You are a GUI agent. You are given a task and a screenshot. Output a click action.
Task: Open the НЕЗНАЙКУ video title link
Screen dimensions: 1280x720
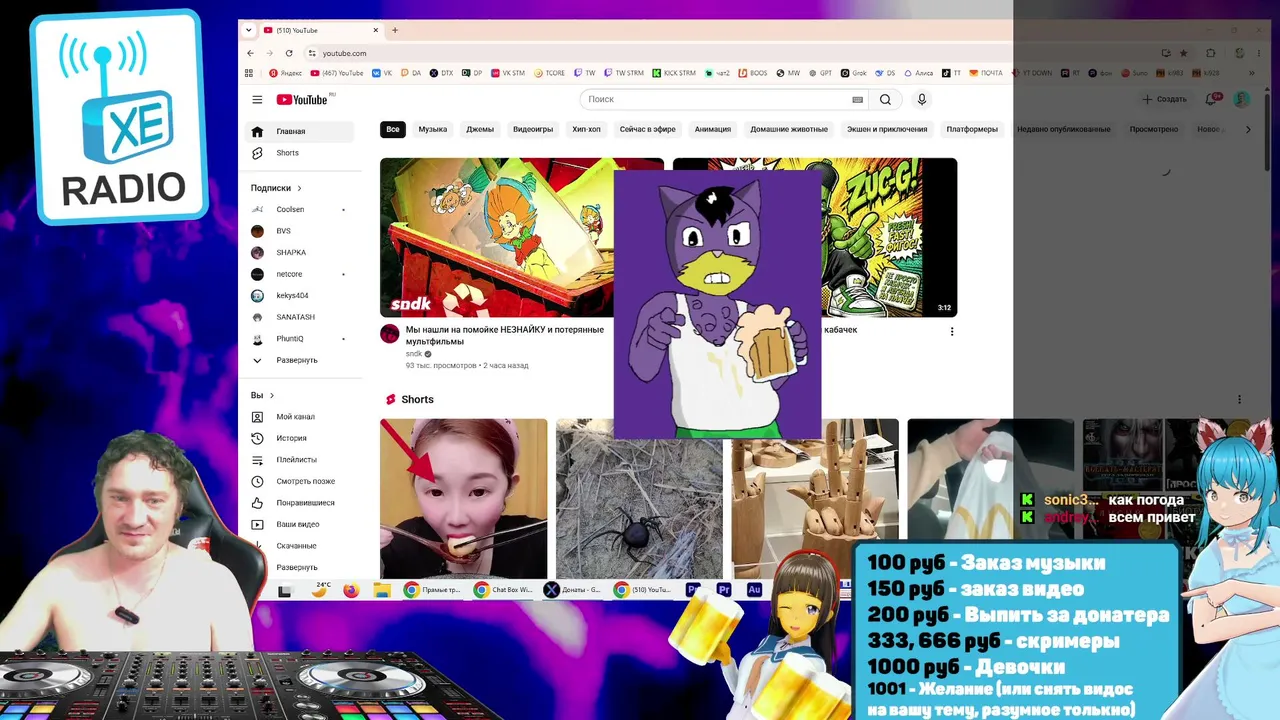[x=505, y=335]
